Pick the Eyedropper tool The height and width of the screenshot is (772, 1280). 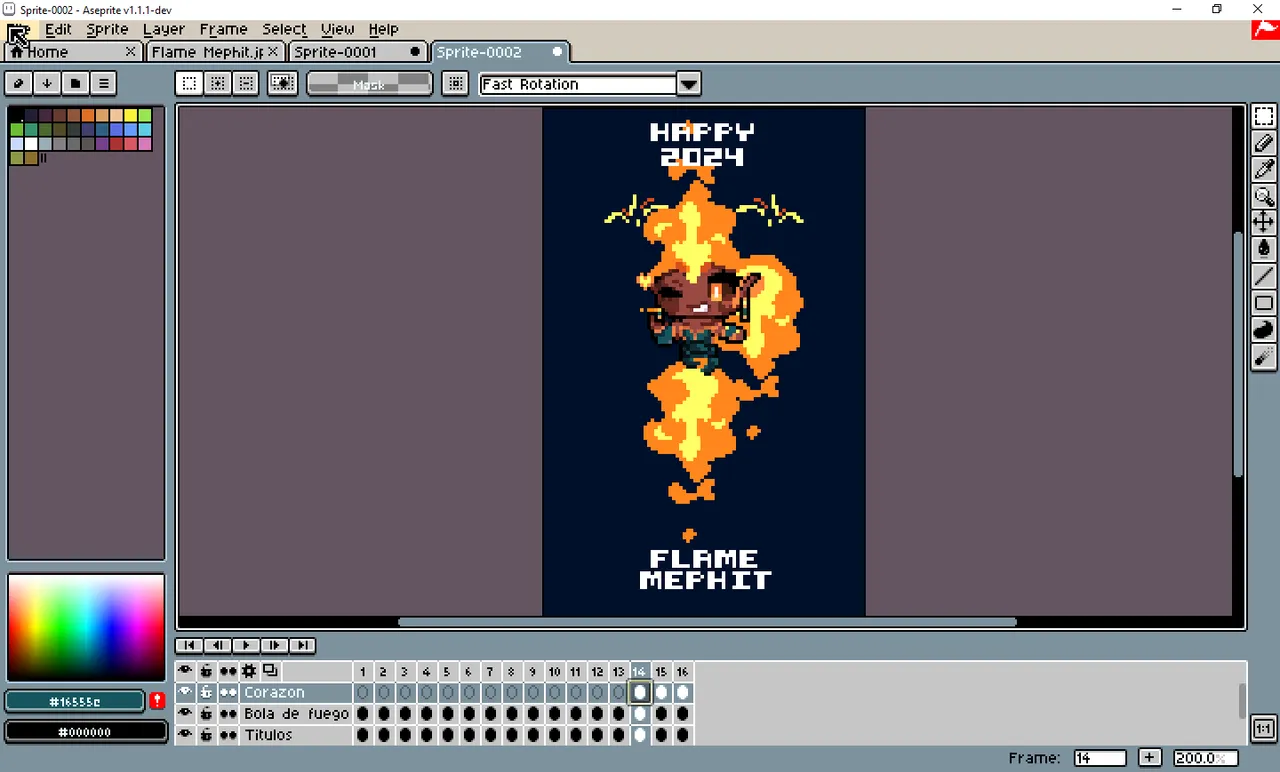point(1264,169)
